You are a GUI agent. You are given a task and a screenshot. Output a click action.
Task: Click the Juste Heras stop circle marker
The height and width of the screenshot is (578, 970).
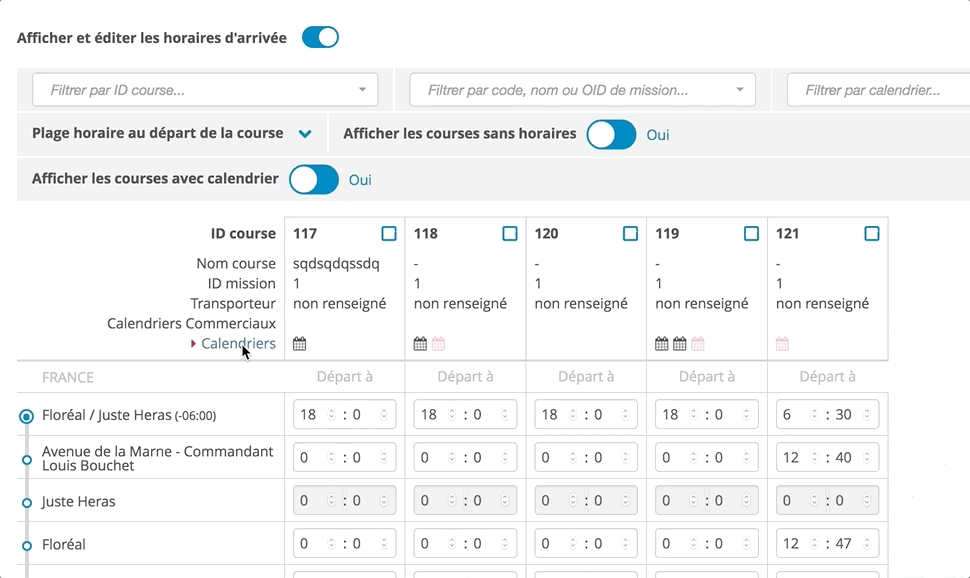coord(27,502)
